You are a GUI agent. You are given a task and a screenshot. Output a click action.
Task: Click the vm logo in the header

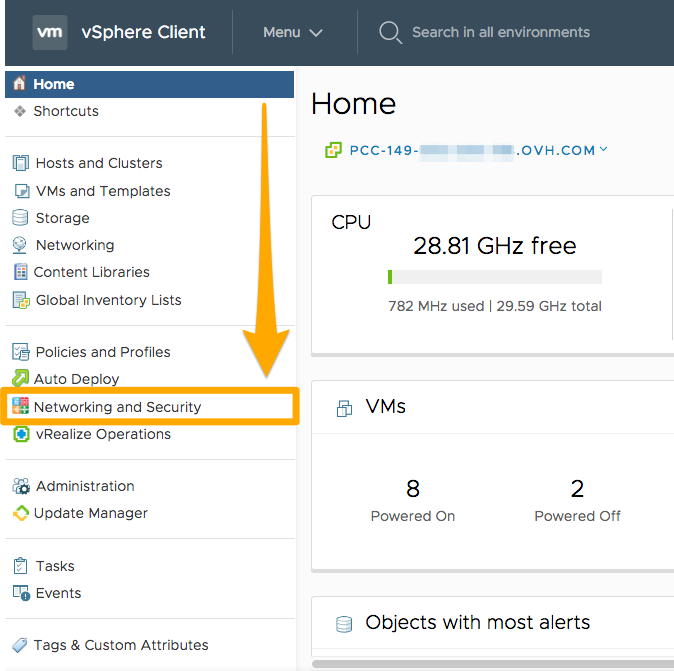coord(50,32)
